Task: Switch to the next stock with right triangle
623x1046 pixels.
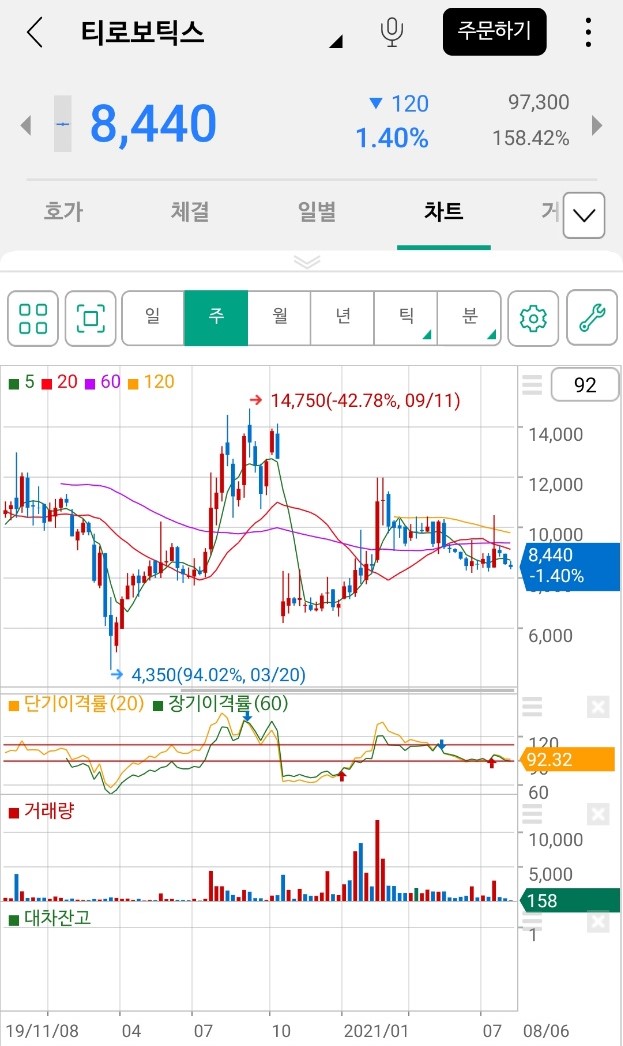Action: point(597,125)
